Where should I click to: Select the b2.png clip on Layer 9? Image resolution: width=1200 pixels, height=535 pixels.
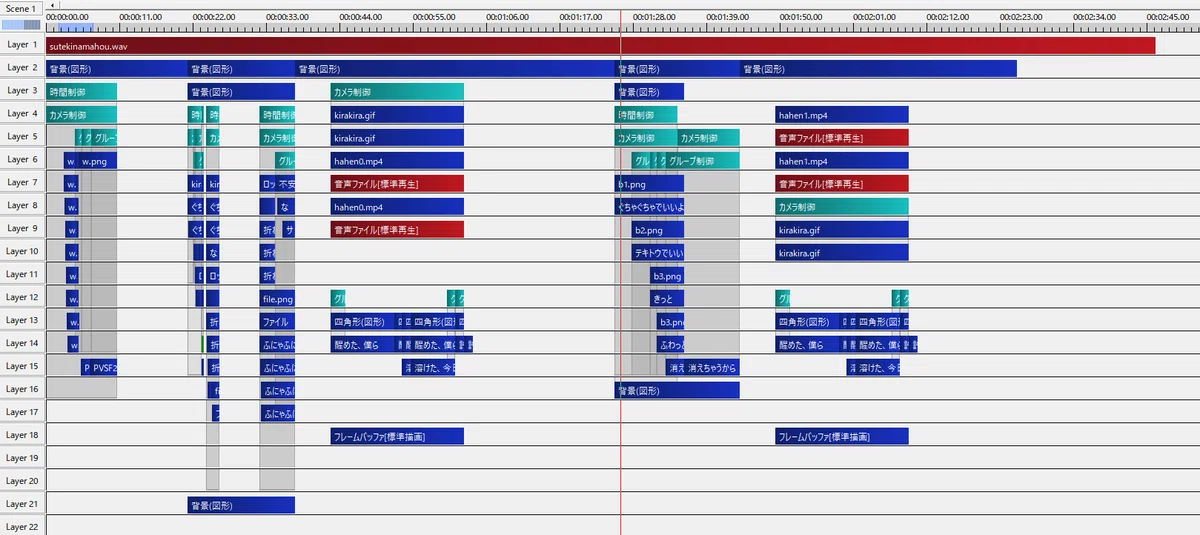[x=658, y=230]
